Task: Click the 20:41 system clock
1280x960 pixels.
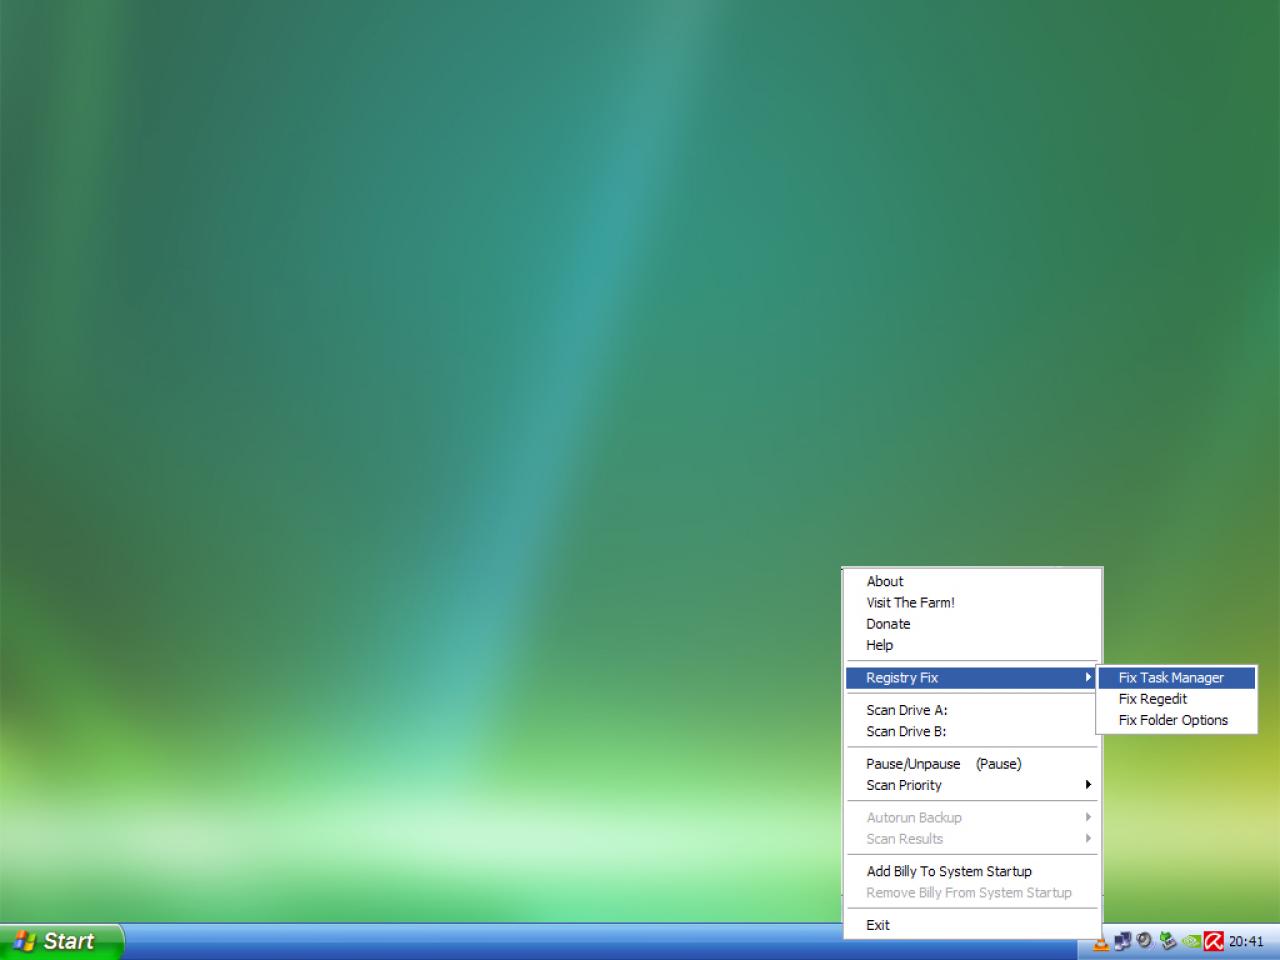Action: tap(1246, 941)
